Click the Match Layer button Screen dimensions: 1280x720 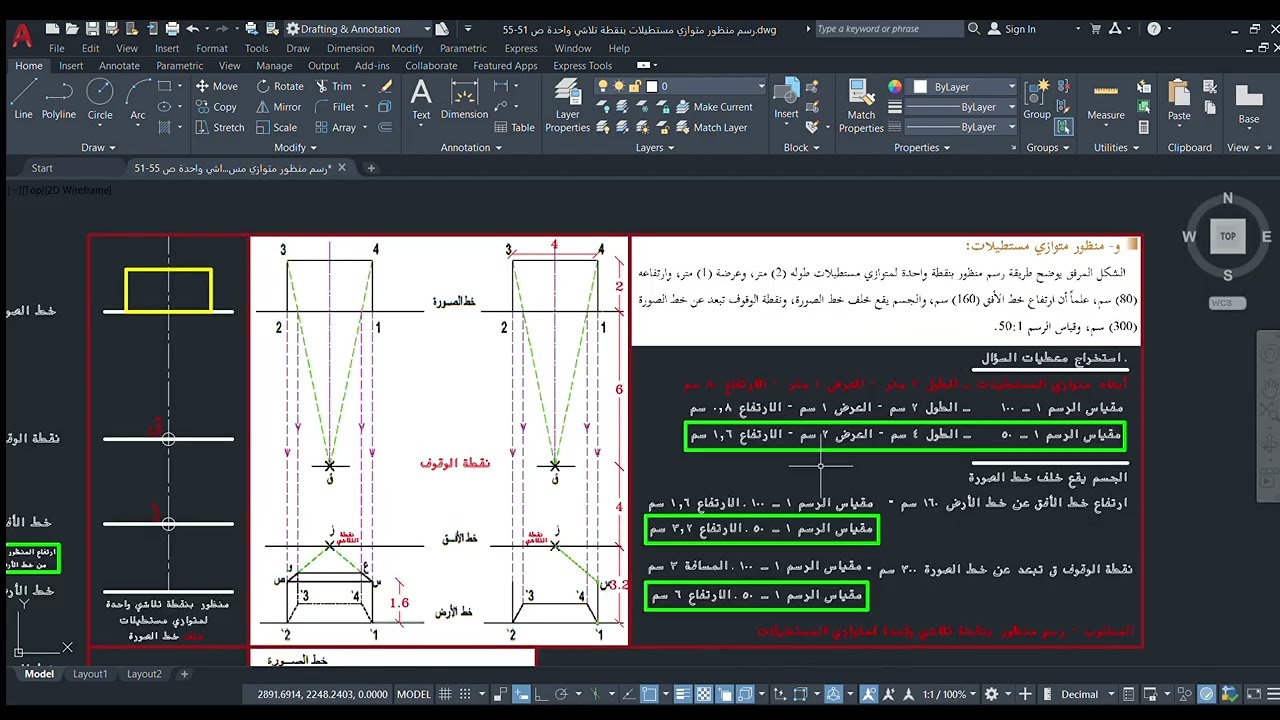[x=711, y=127]
